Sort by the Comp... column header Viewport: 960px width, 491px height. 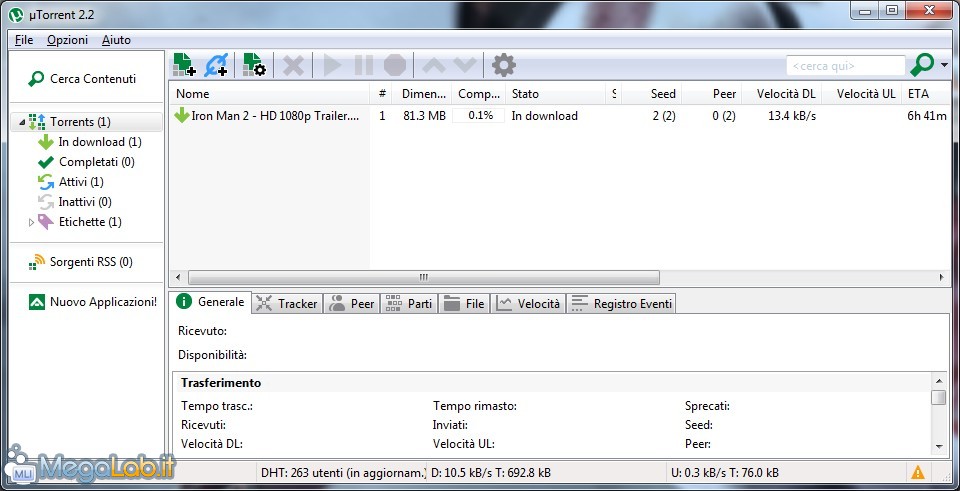coord(479,94)
